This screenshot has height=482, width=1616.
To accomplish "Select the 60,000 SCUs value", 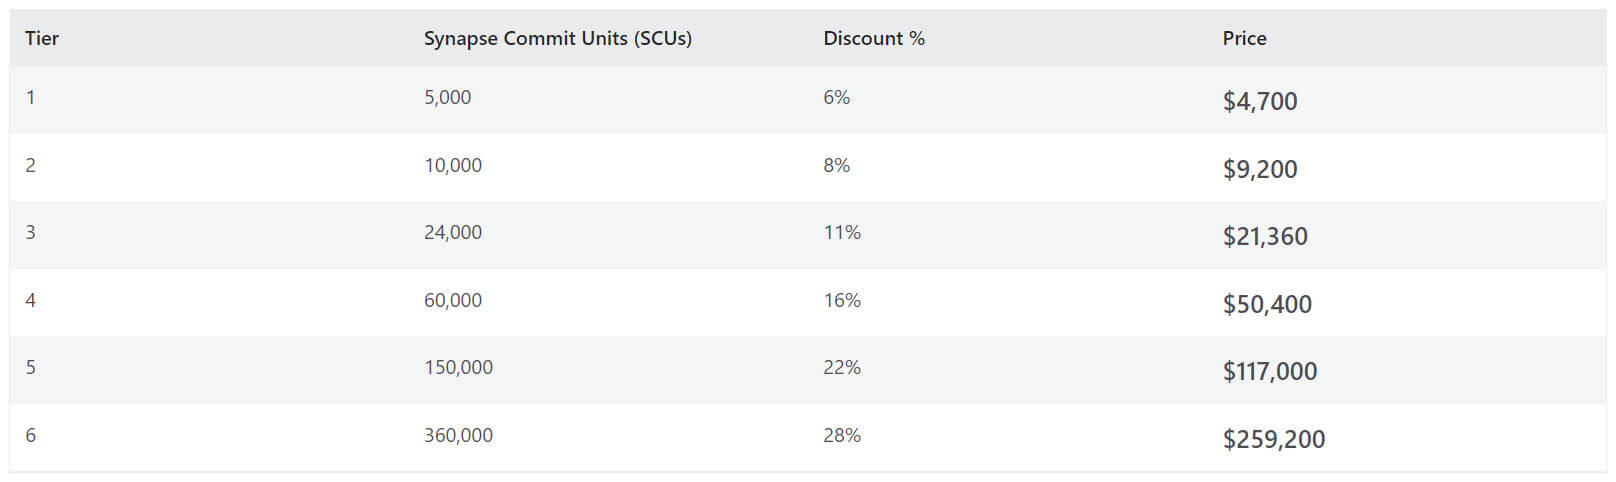I will [452, 300].
